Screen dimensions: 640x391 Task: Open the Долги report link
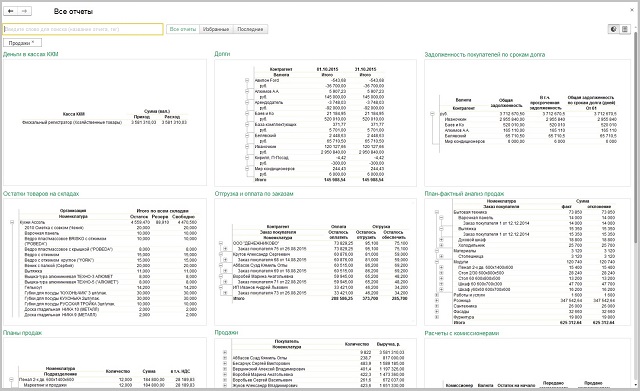click(x=222, y=54)
